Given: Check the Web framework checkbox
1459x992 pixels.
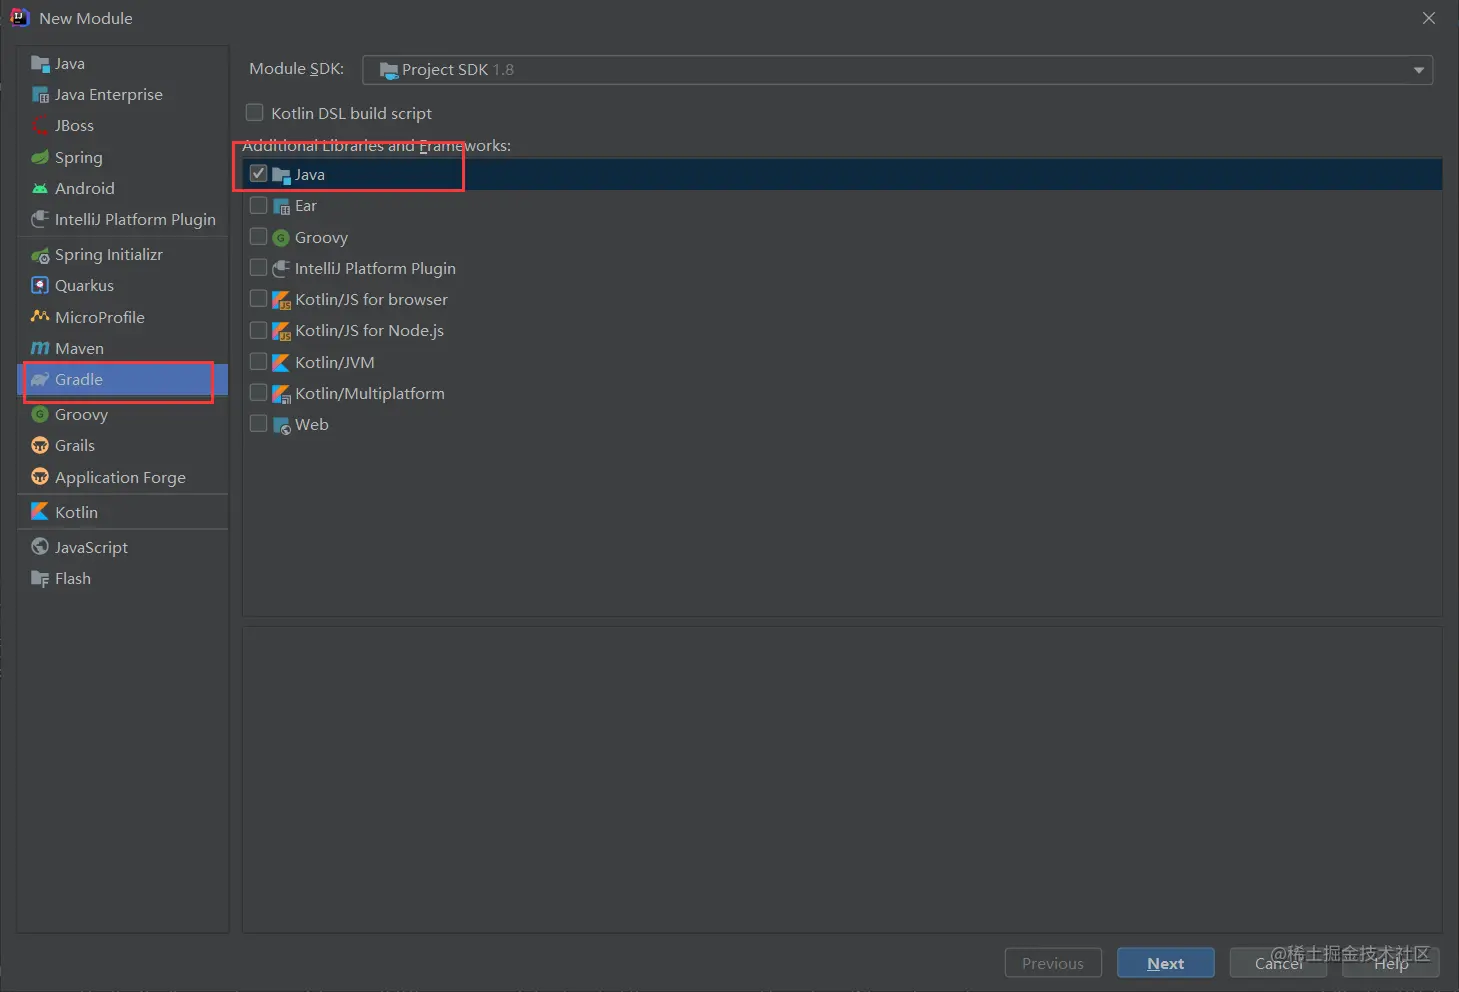Looking at the screenshot, I should tap(258, 424).
